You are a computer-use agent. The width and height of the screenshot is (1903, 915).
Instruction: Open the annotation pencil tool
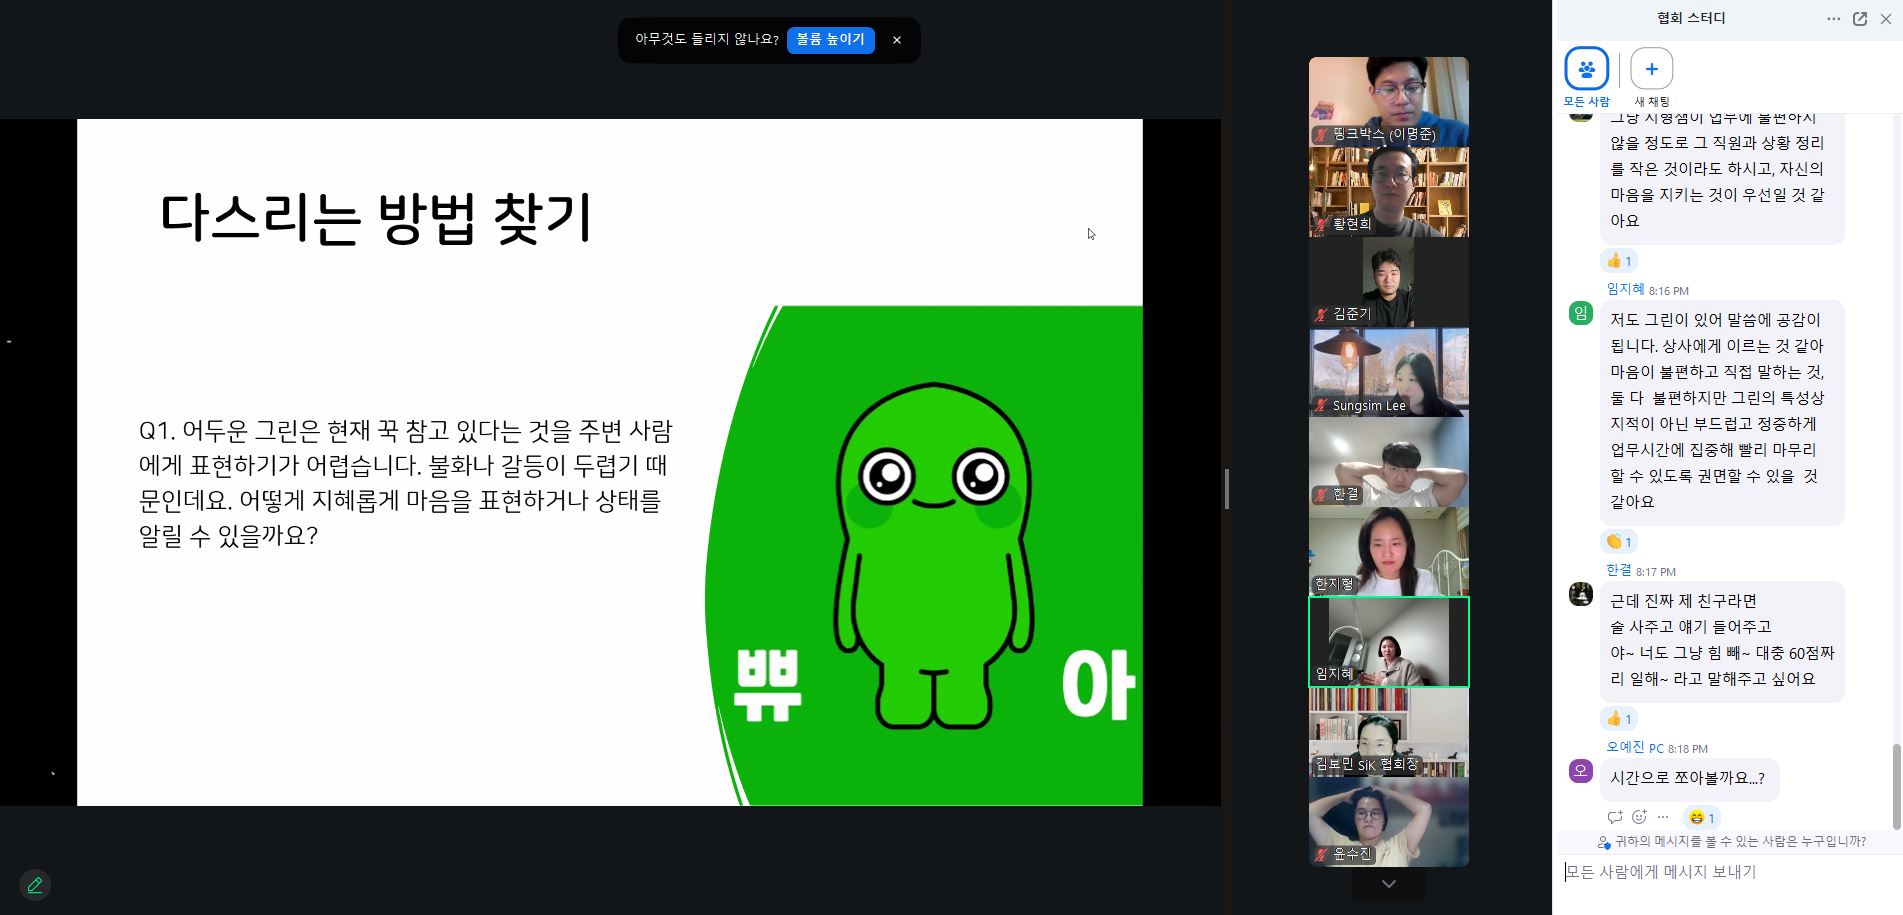click(x=35, y=885)
